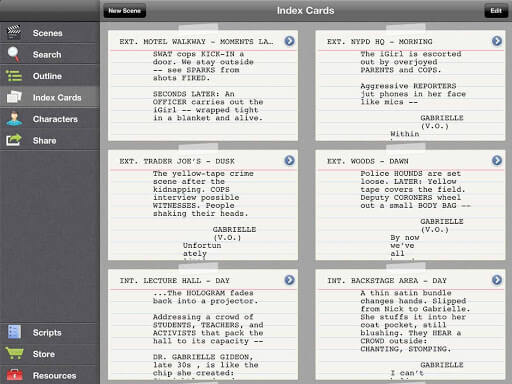Viewport: 512px width, 384px height.
Task: Click the Index Cards stacked-cards icon
Action: [x=14, y=97]
